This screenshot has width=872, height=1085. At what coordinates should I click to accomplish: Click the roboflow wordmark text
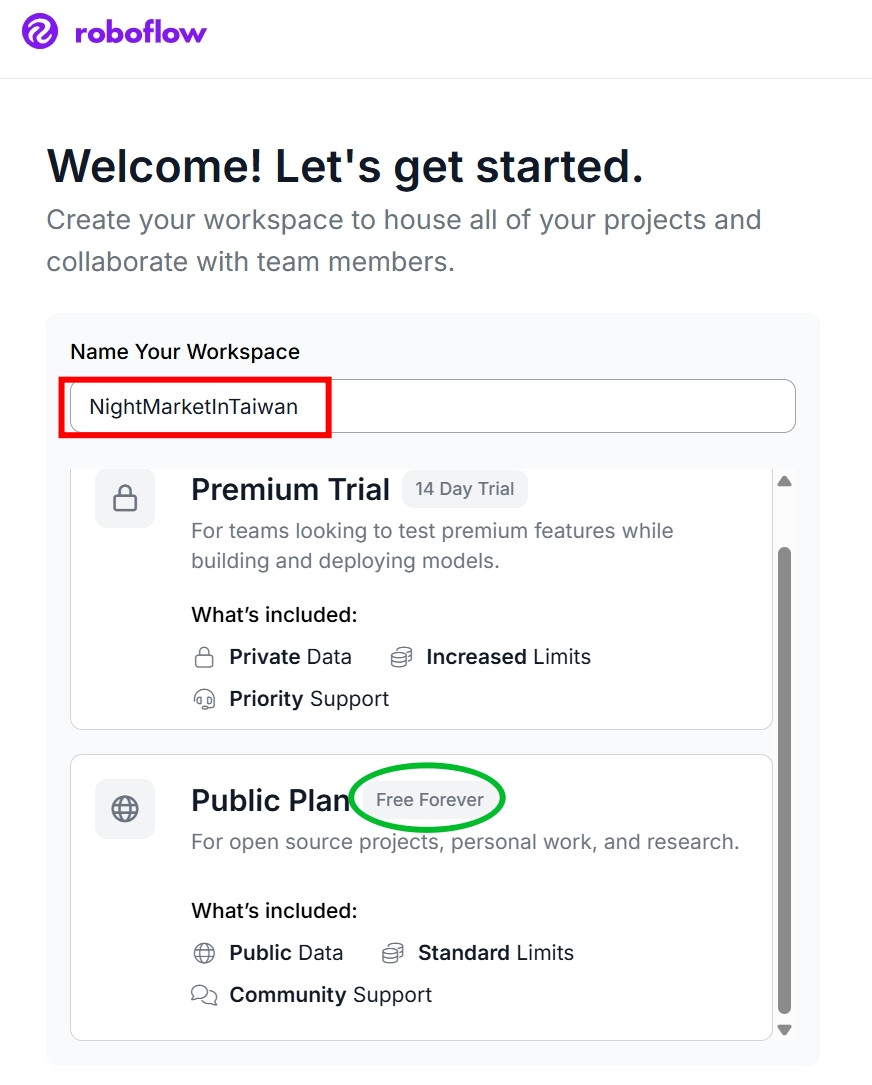point(141,33)
